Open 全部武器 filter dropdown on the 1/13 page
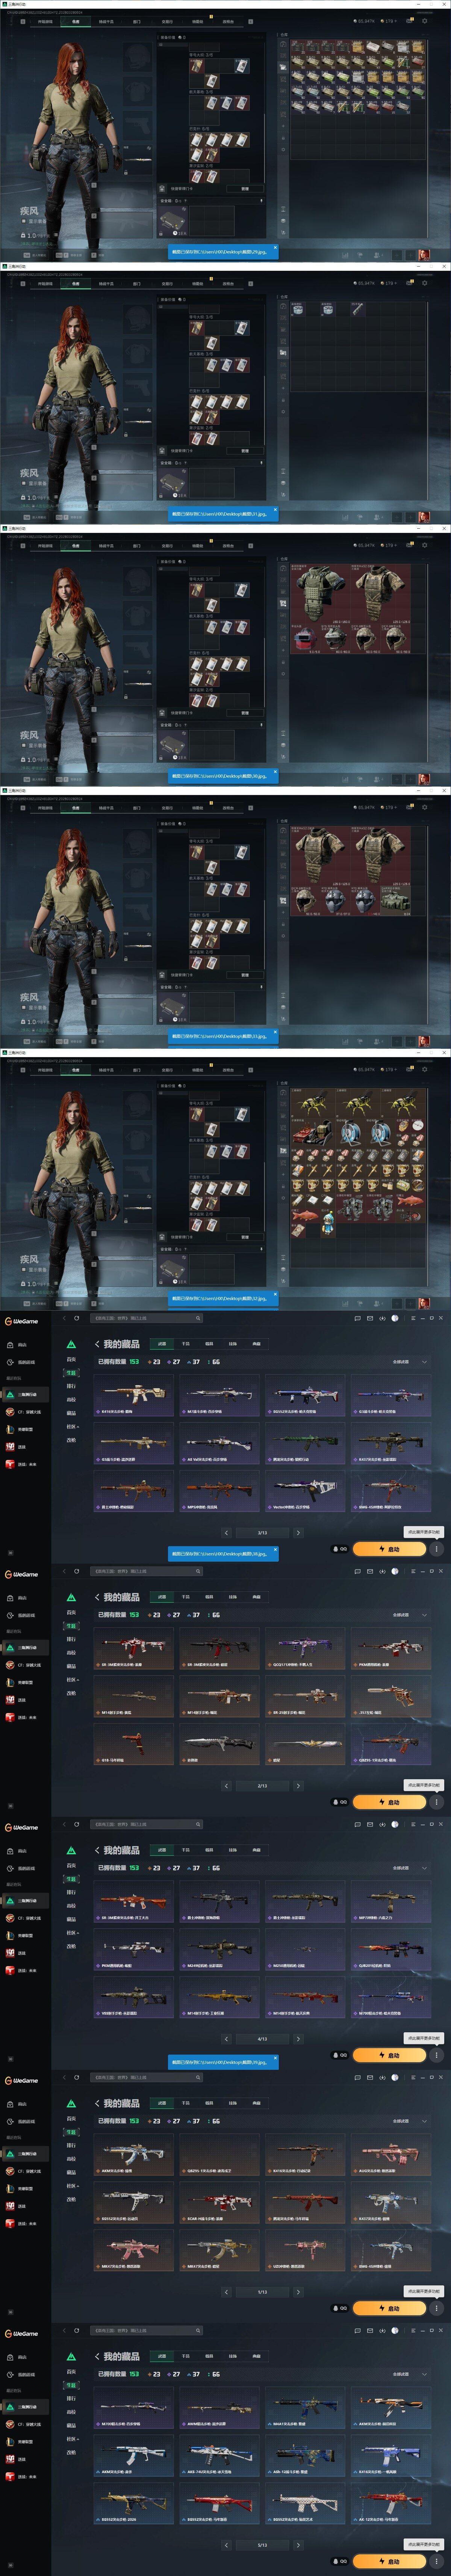Viewport: 451px width, 2576px height. 408,2121
